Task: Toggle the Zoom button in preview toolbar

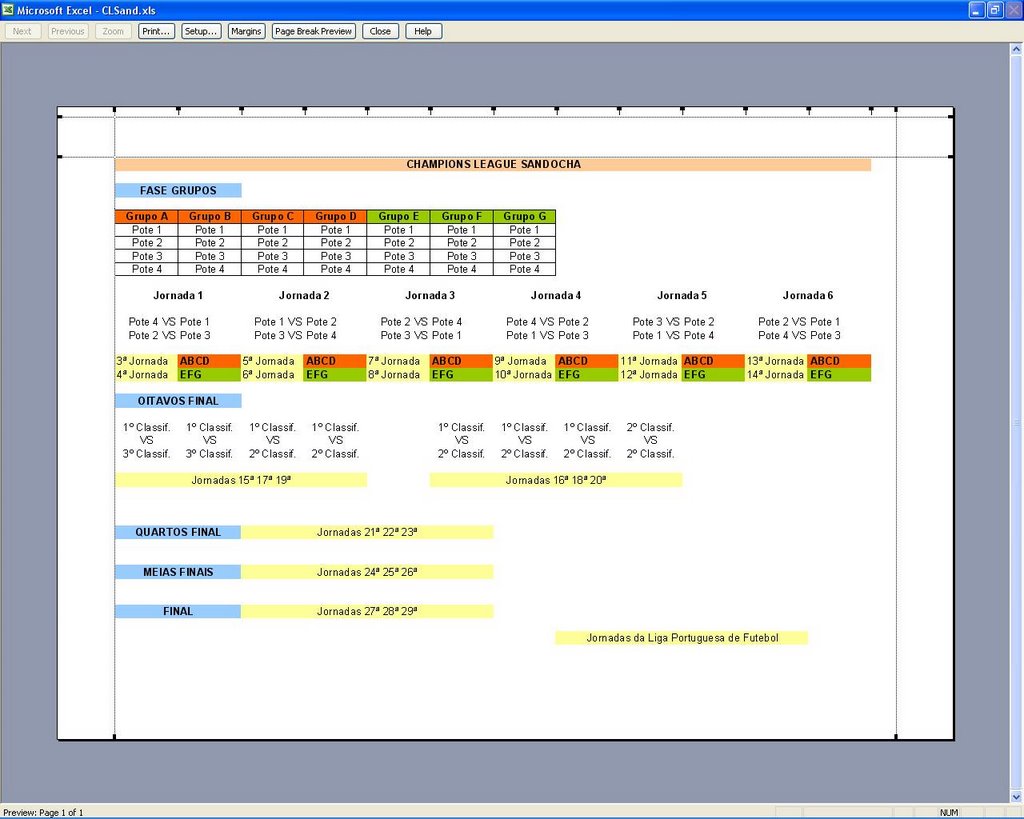Action: click(113, 31)
